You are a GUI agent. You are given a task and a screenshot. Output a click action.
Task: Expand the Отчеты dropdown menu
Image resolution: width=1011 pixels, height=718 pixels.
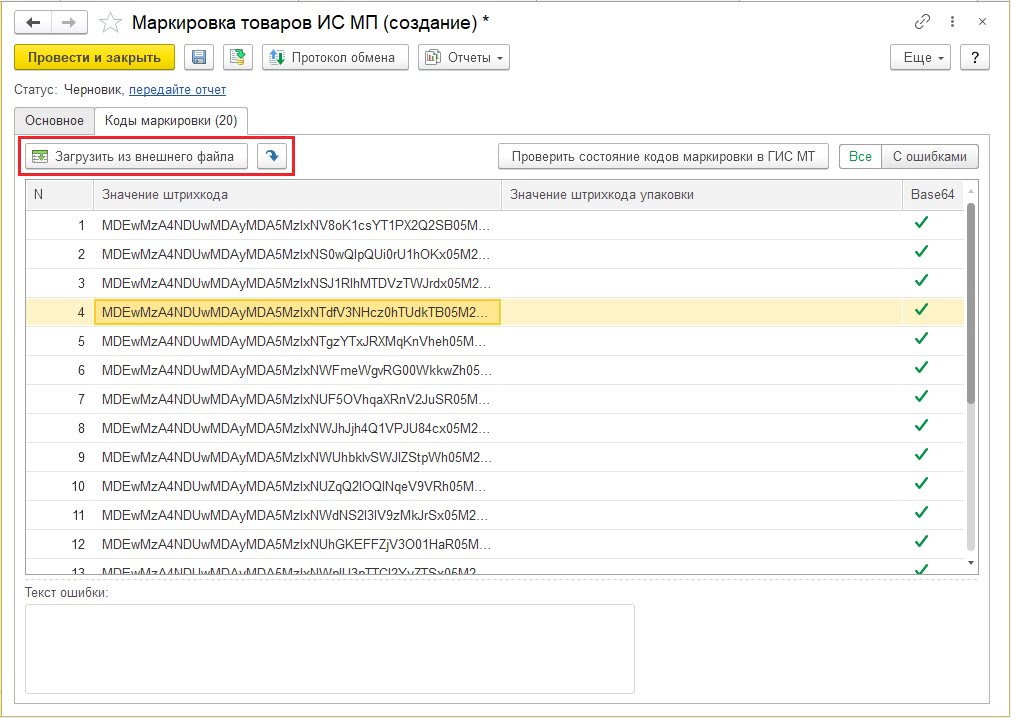tap(464, 58)
